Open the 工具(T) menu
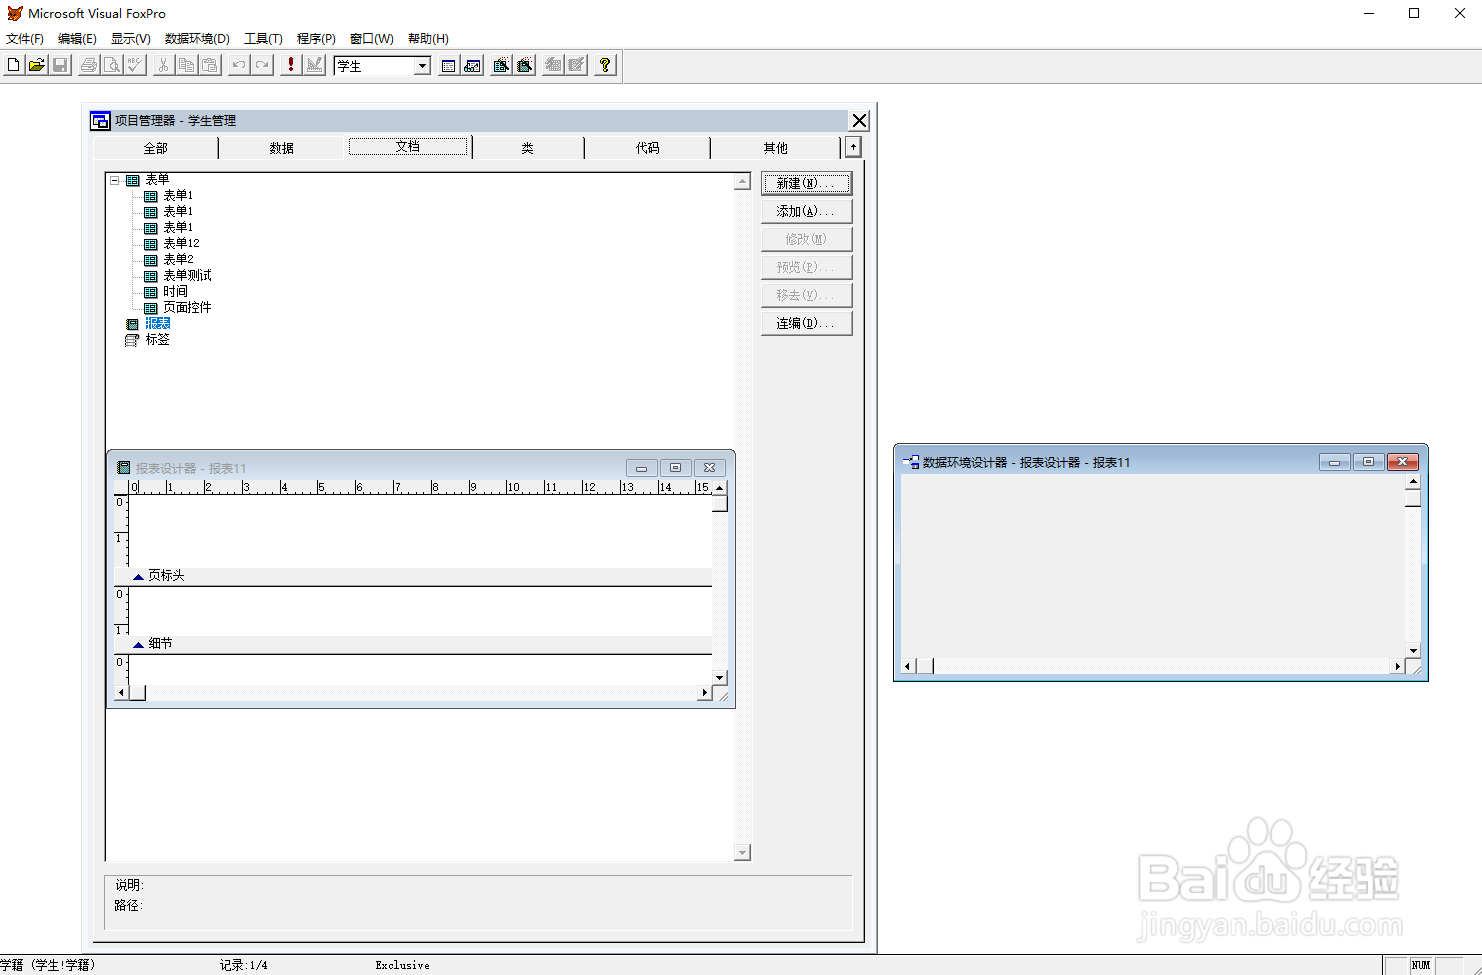 pos(263,38)
